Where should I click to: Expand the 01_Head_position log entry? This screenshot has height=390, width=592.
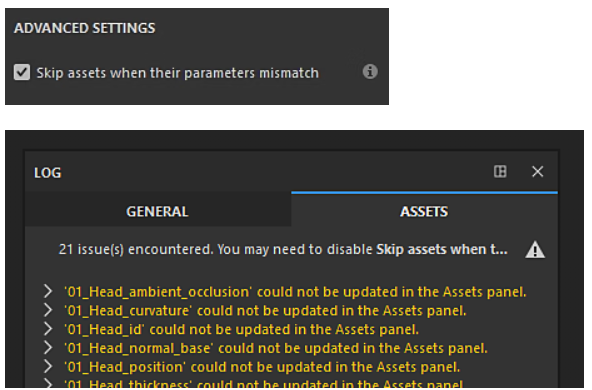(x=48, y=366)
